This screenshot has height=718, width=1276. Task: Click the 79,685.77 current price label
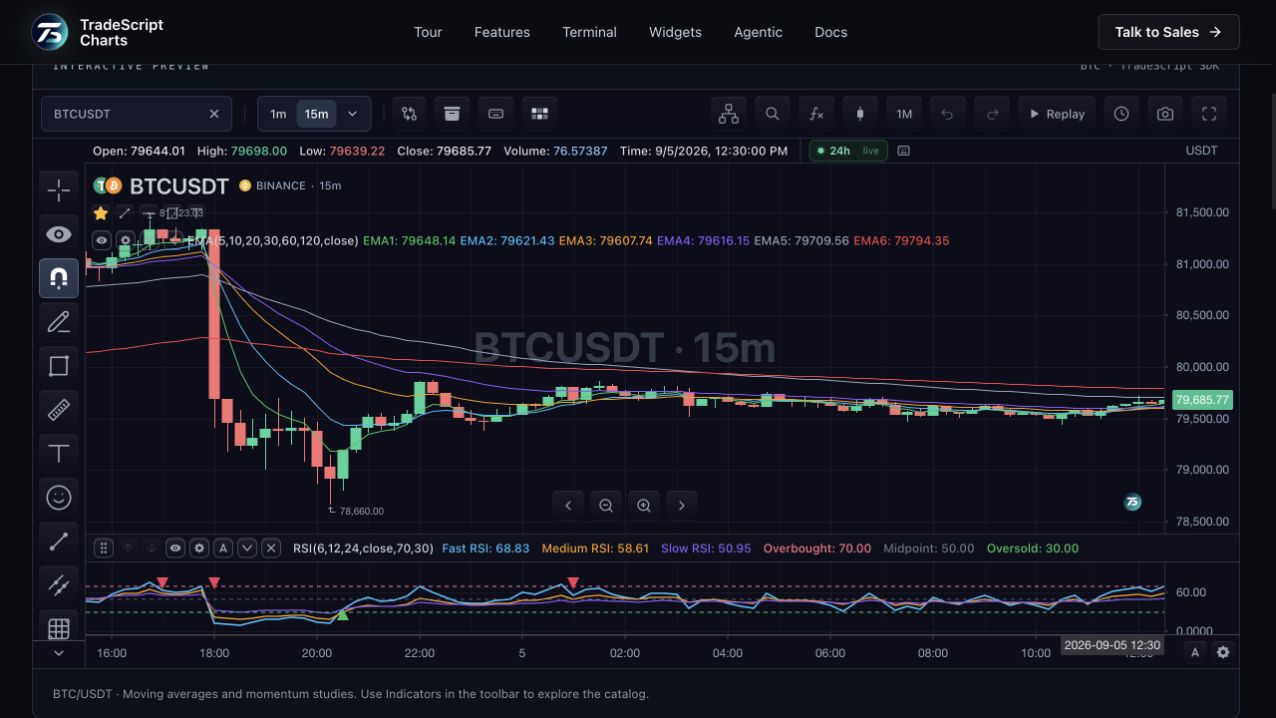pos(1203,400)
